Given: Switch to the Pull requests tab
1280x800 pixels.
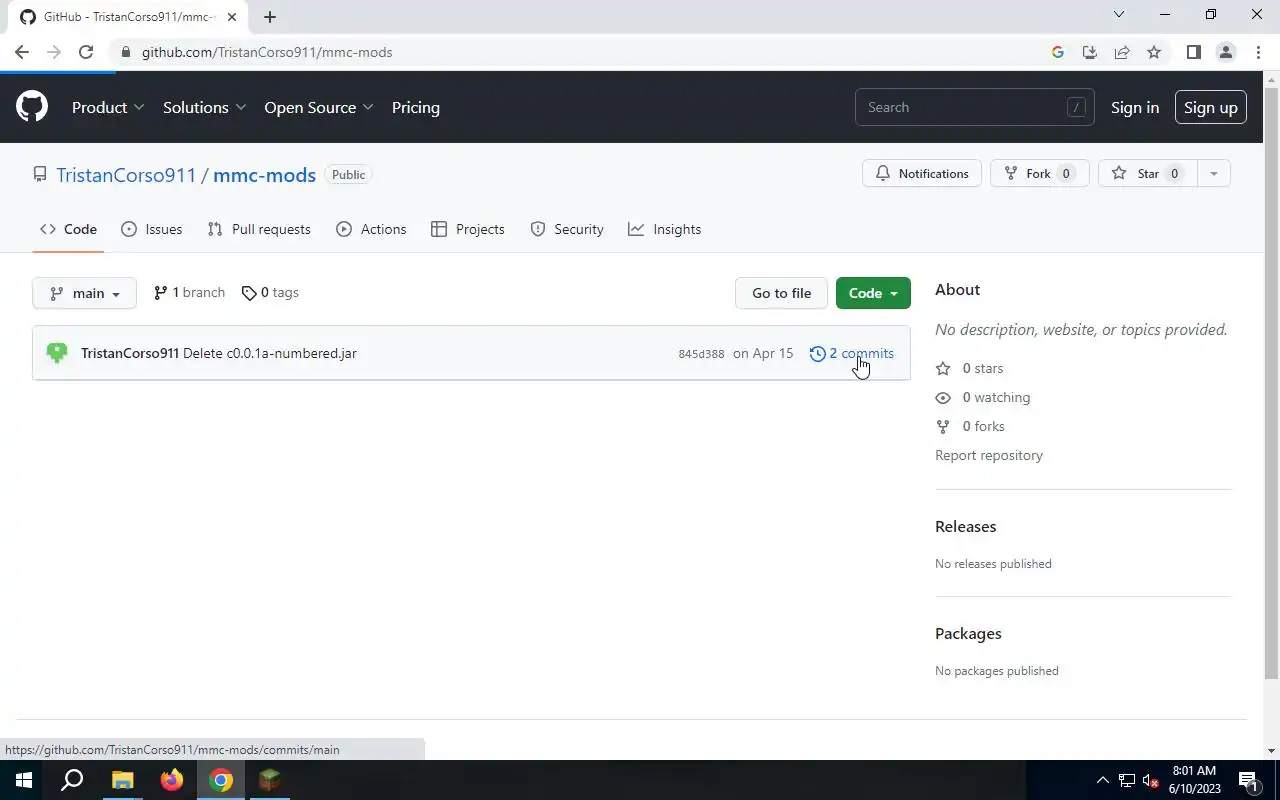Looking at the screenshot, I should pos(259,229).
